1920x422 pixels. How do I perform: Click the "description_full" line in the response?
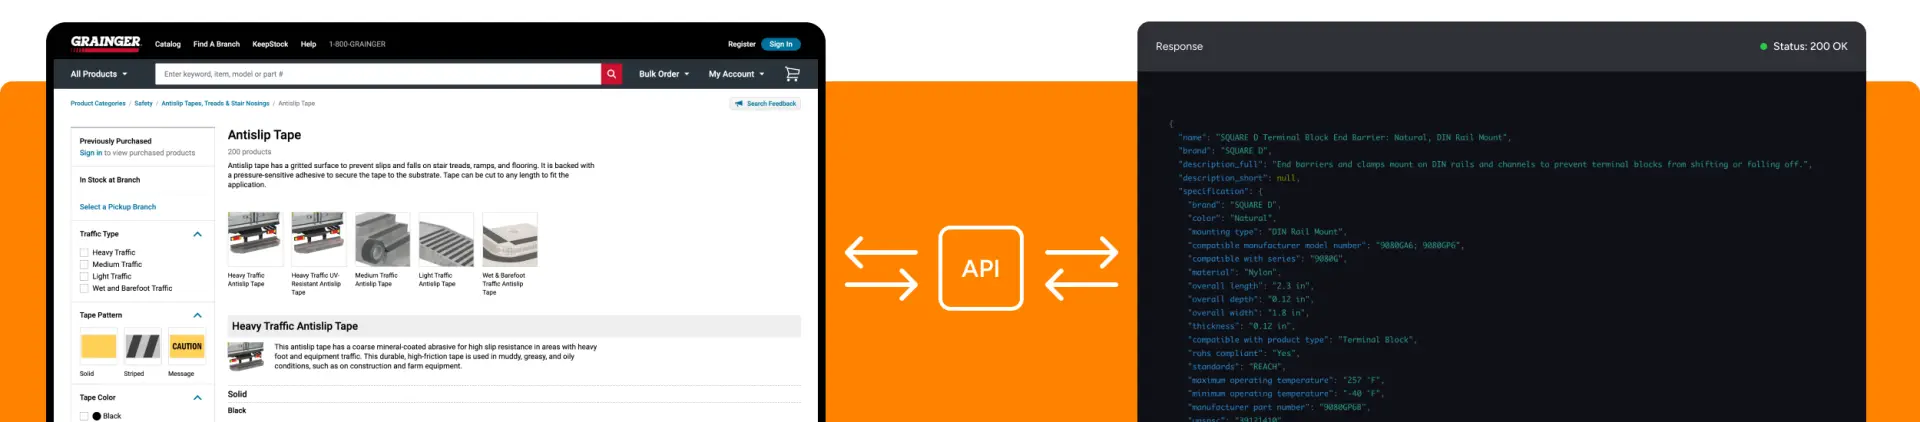1494,164
